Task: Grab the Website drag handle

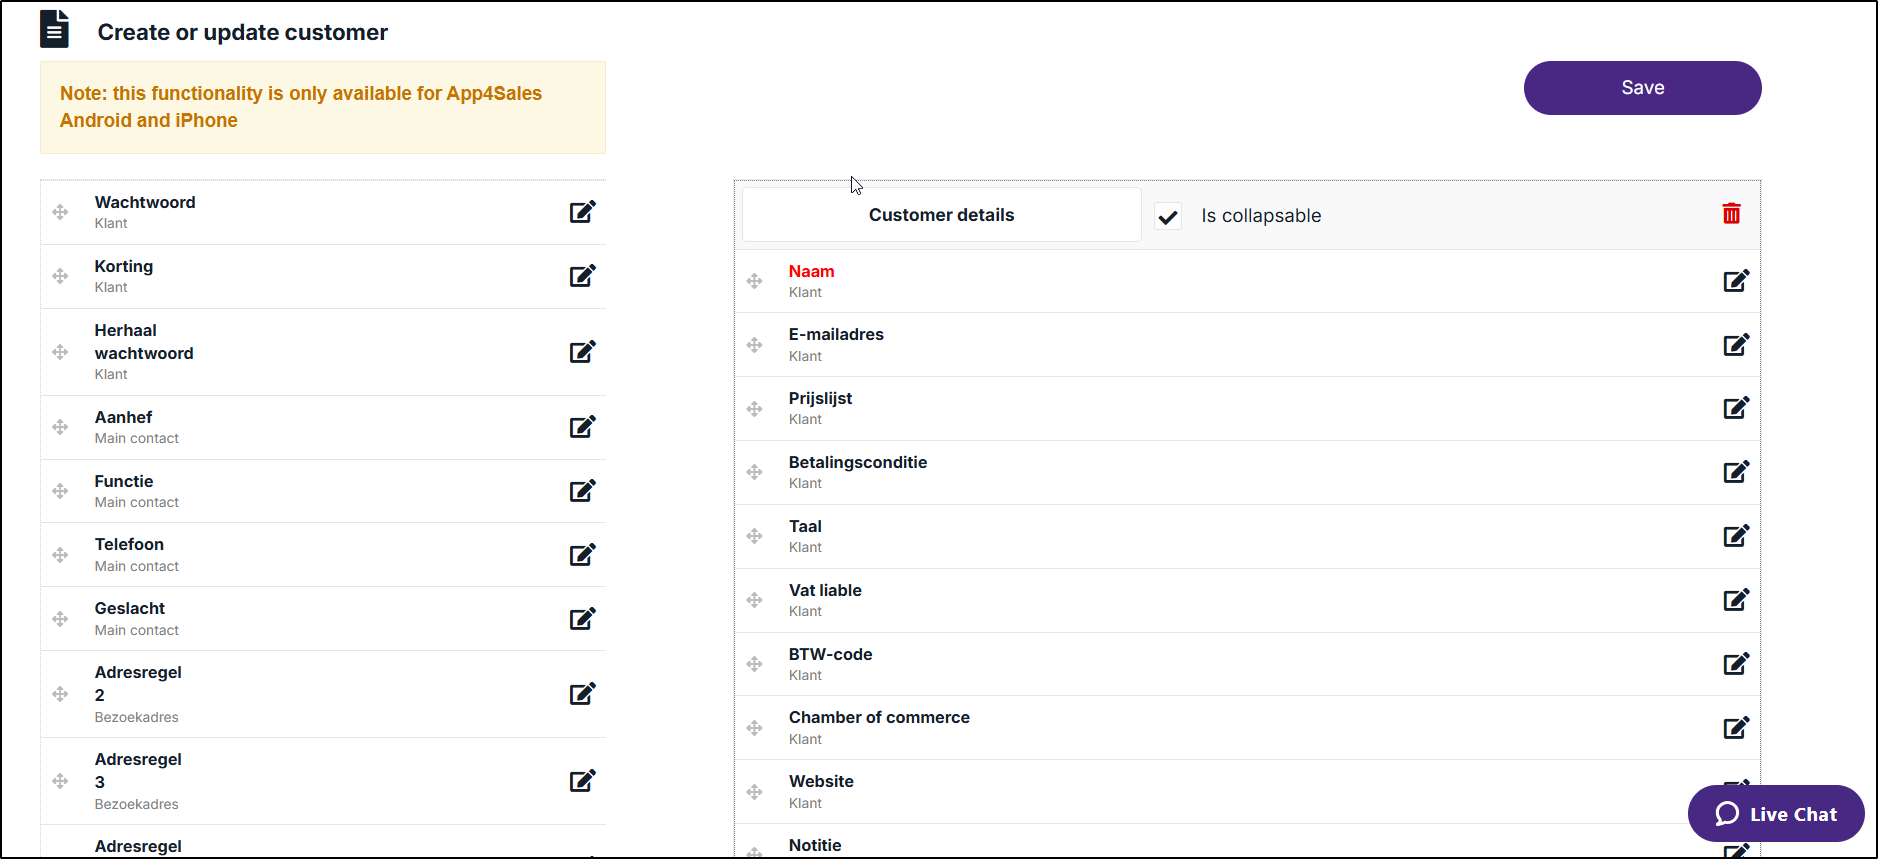Action: (x=754, y=792)
